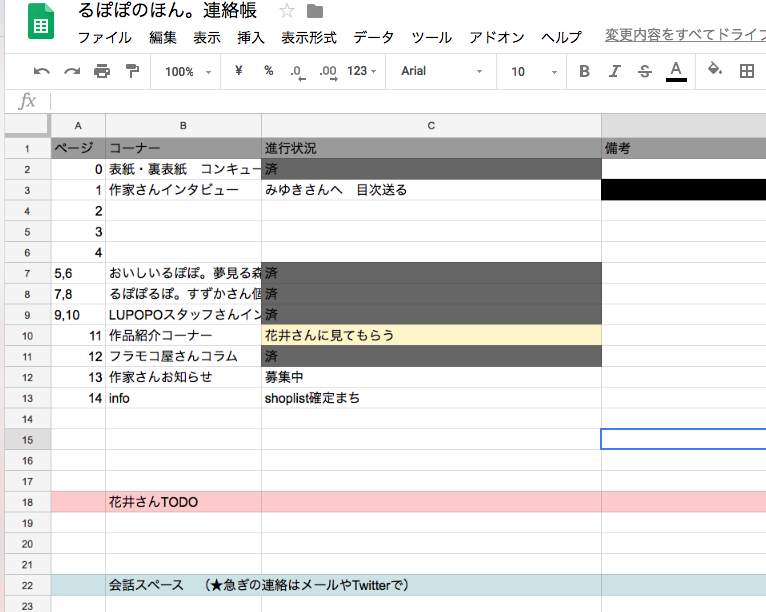766x612 pixels.
Task: Select cell 9,10 in column A
Action: click(78, 315)
